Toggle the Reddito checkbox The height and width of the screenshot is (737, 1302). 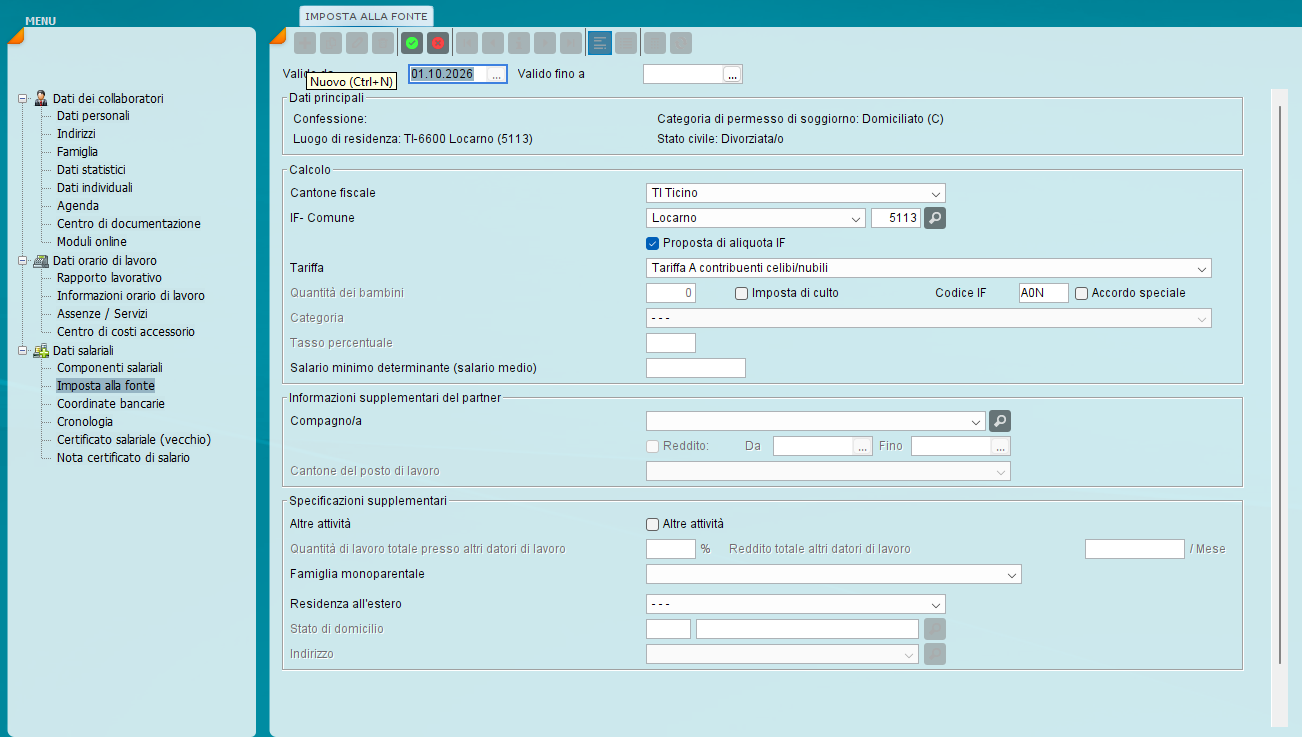[653, 446]
